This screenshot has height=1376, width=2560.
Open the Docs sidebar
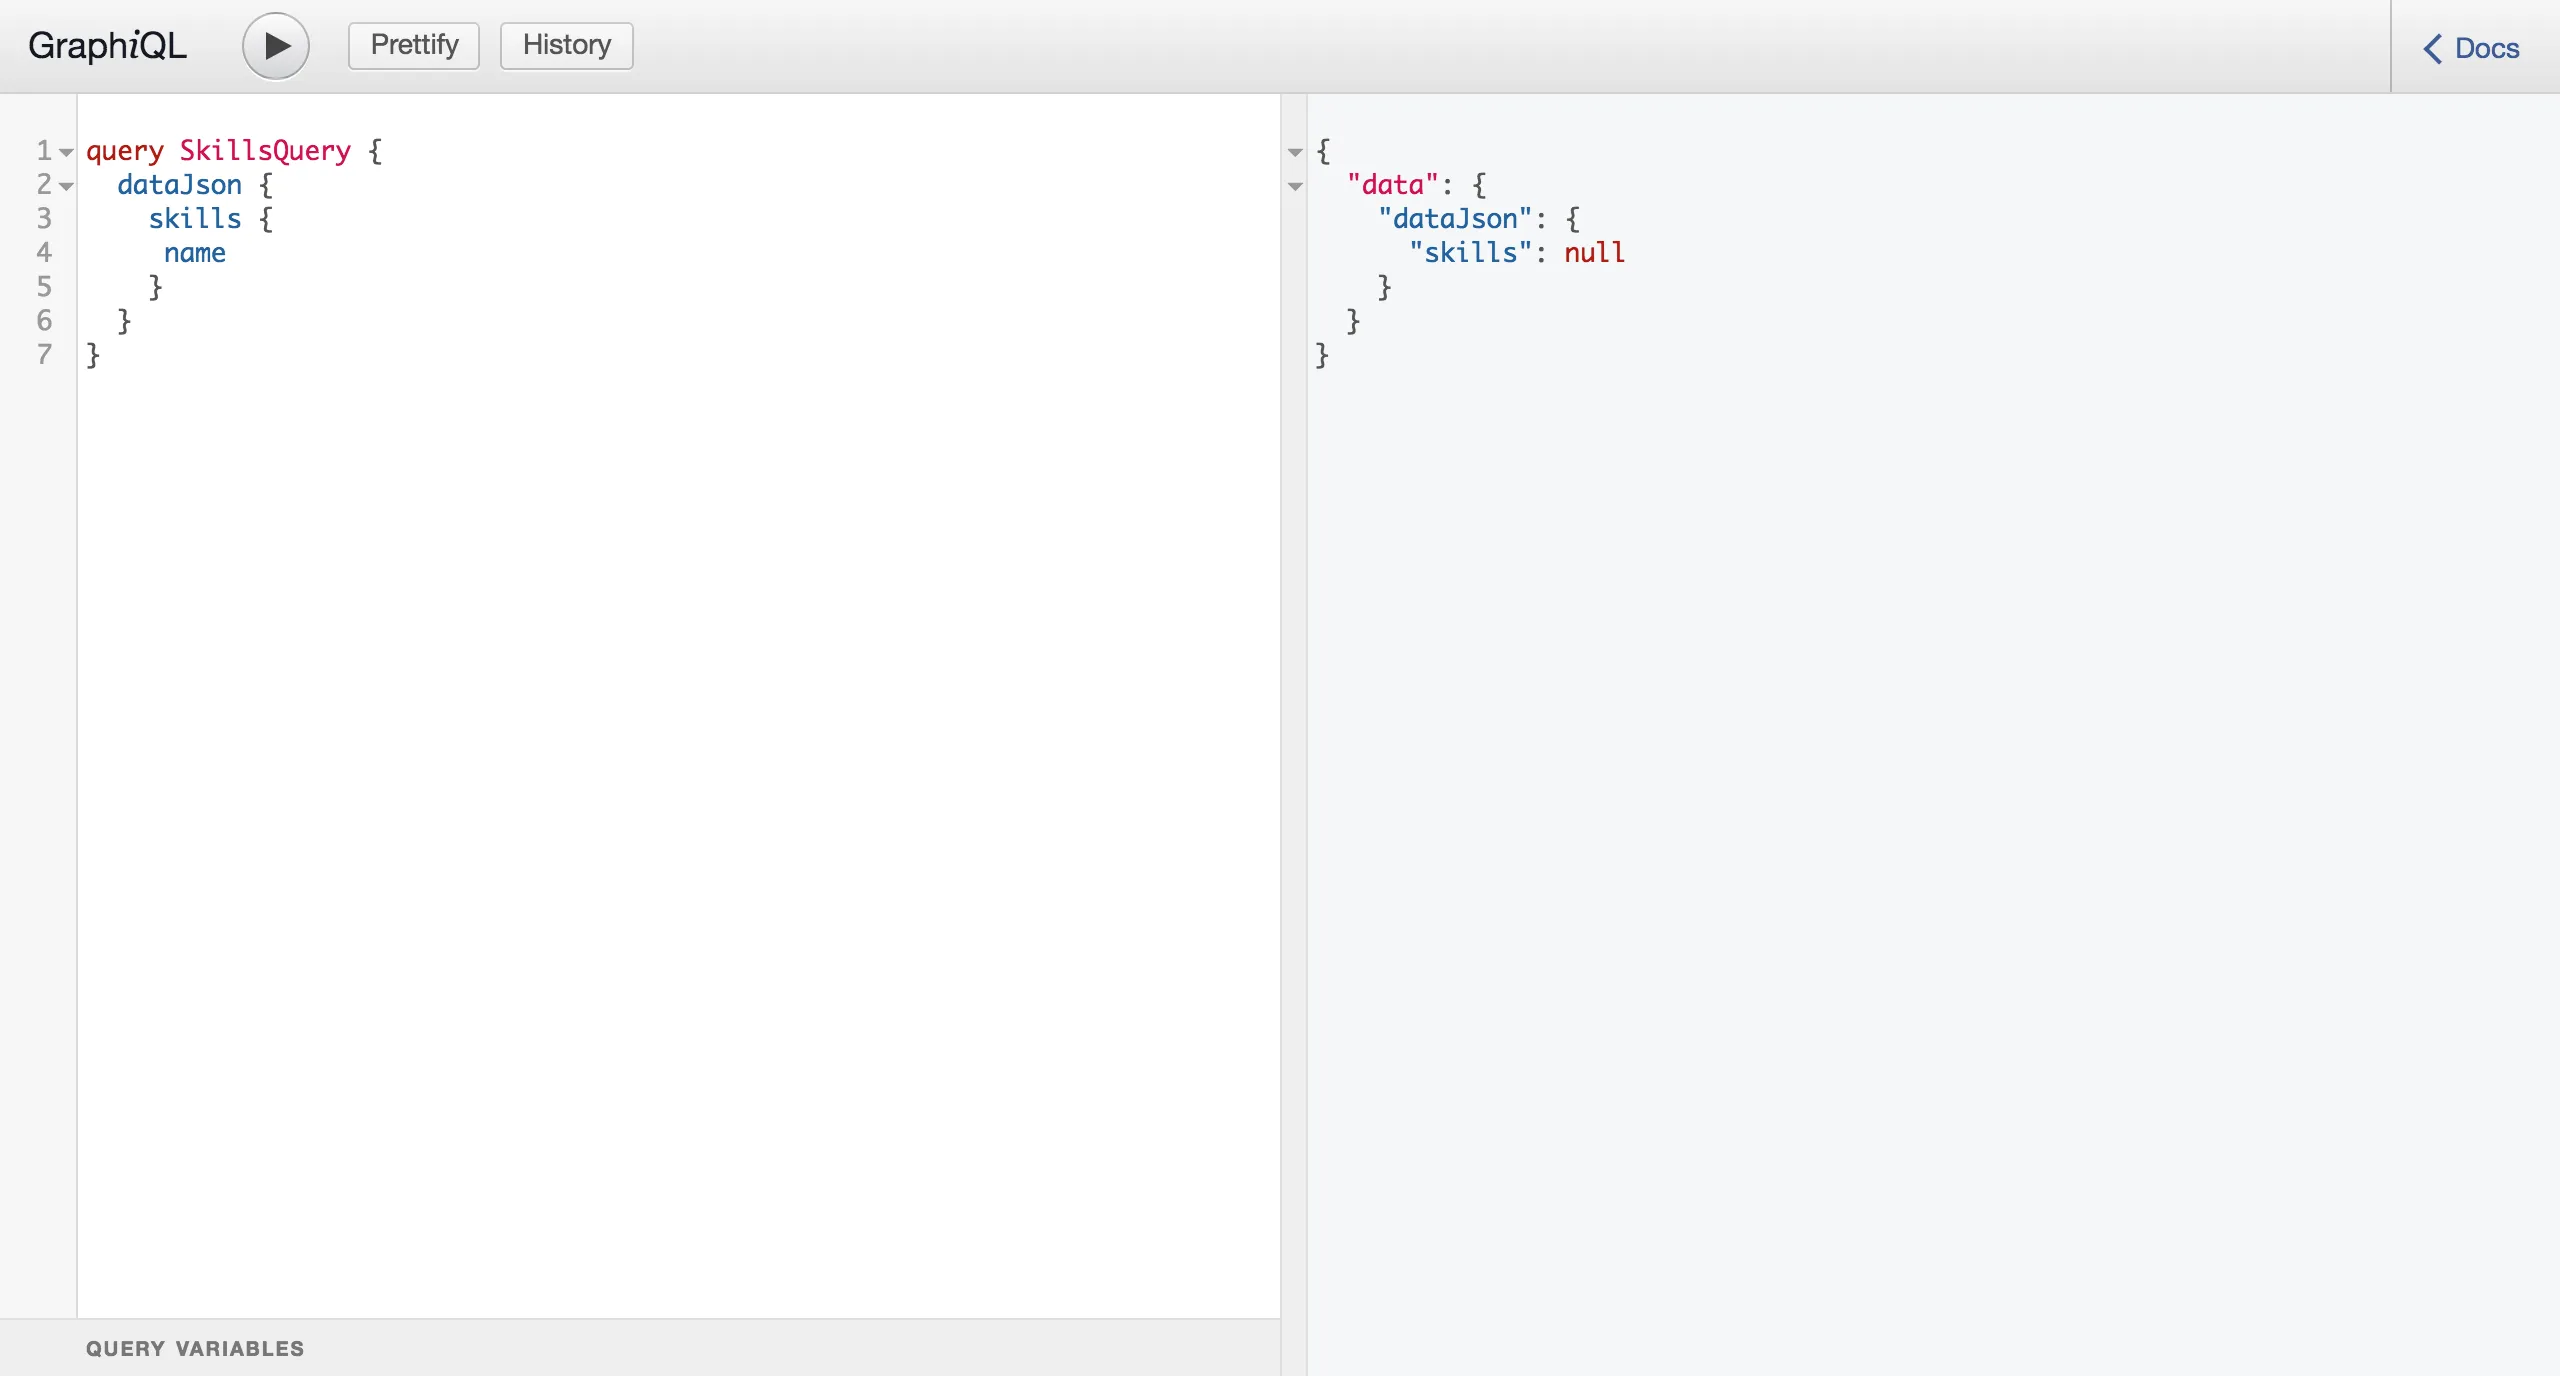2486,48
